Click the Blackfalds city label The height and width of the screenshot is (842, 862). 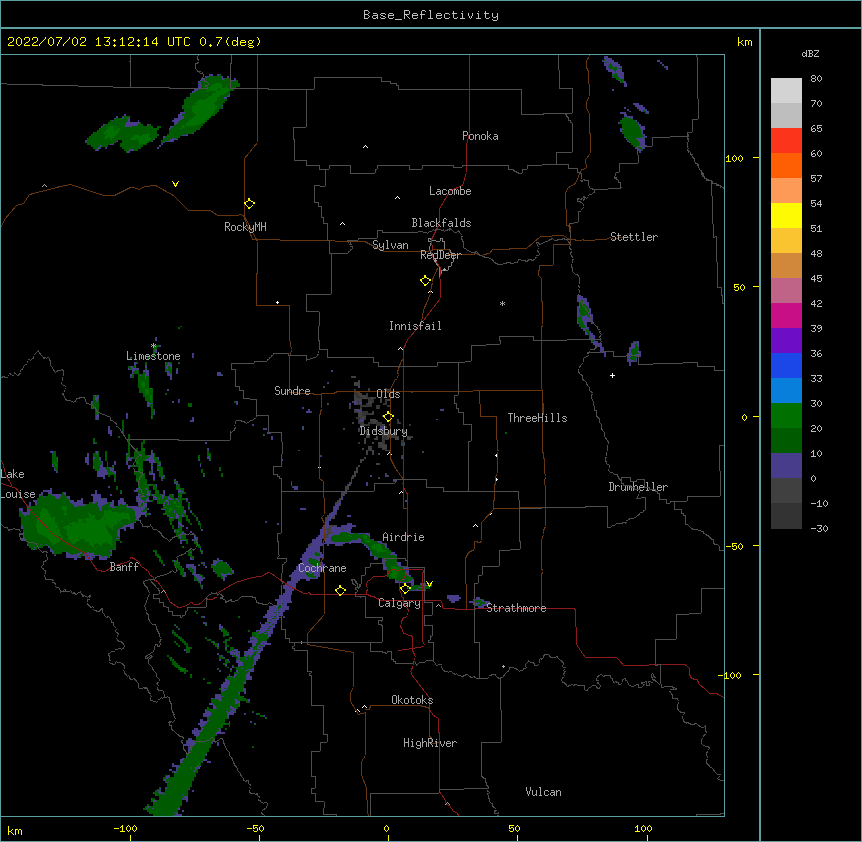click(x=441, y=223)
